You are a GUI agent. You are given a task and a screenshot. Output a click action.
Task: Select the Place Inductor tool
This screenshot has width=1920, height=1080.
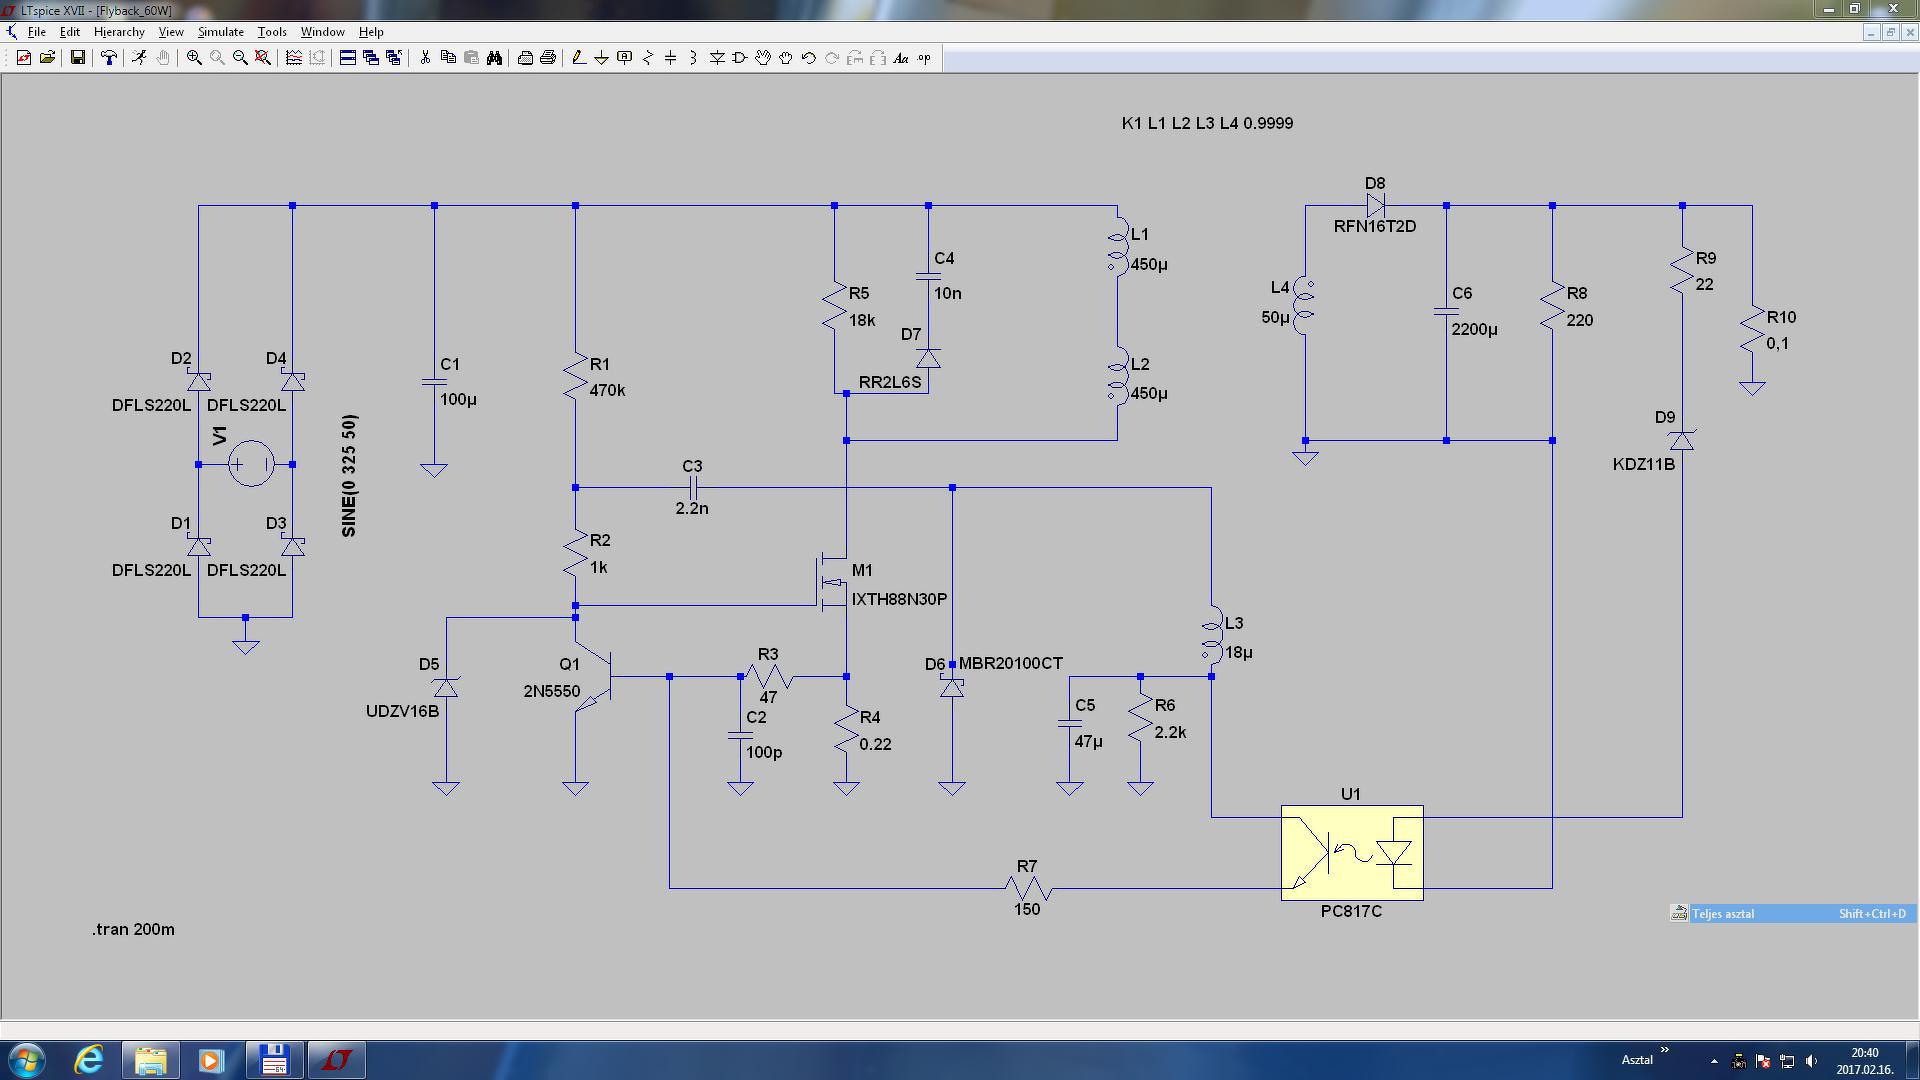[x=693, y=58]
